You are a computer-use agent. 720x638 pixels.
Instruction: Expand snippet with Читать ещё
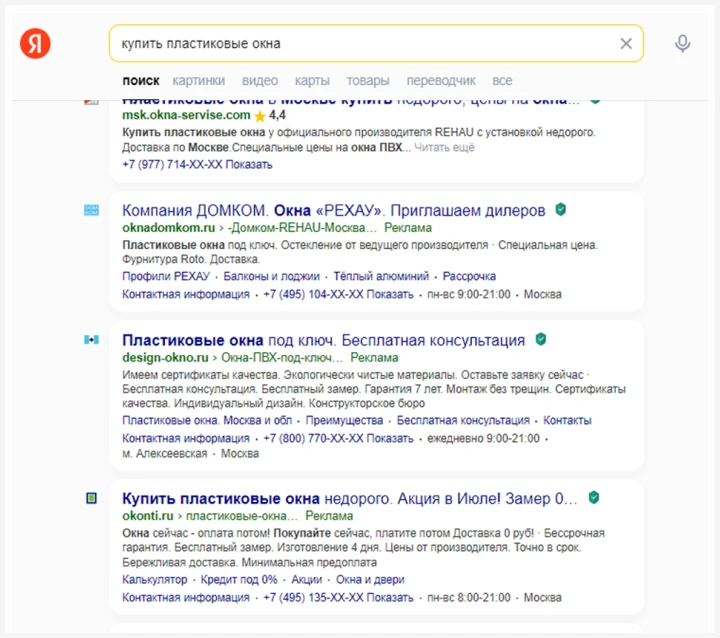click(444, 147)
